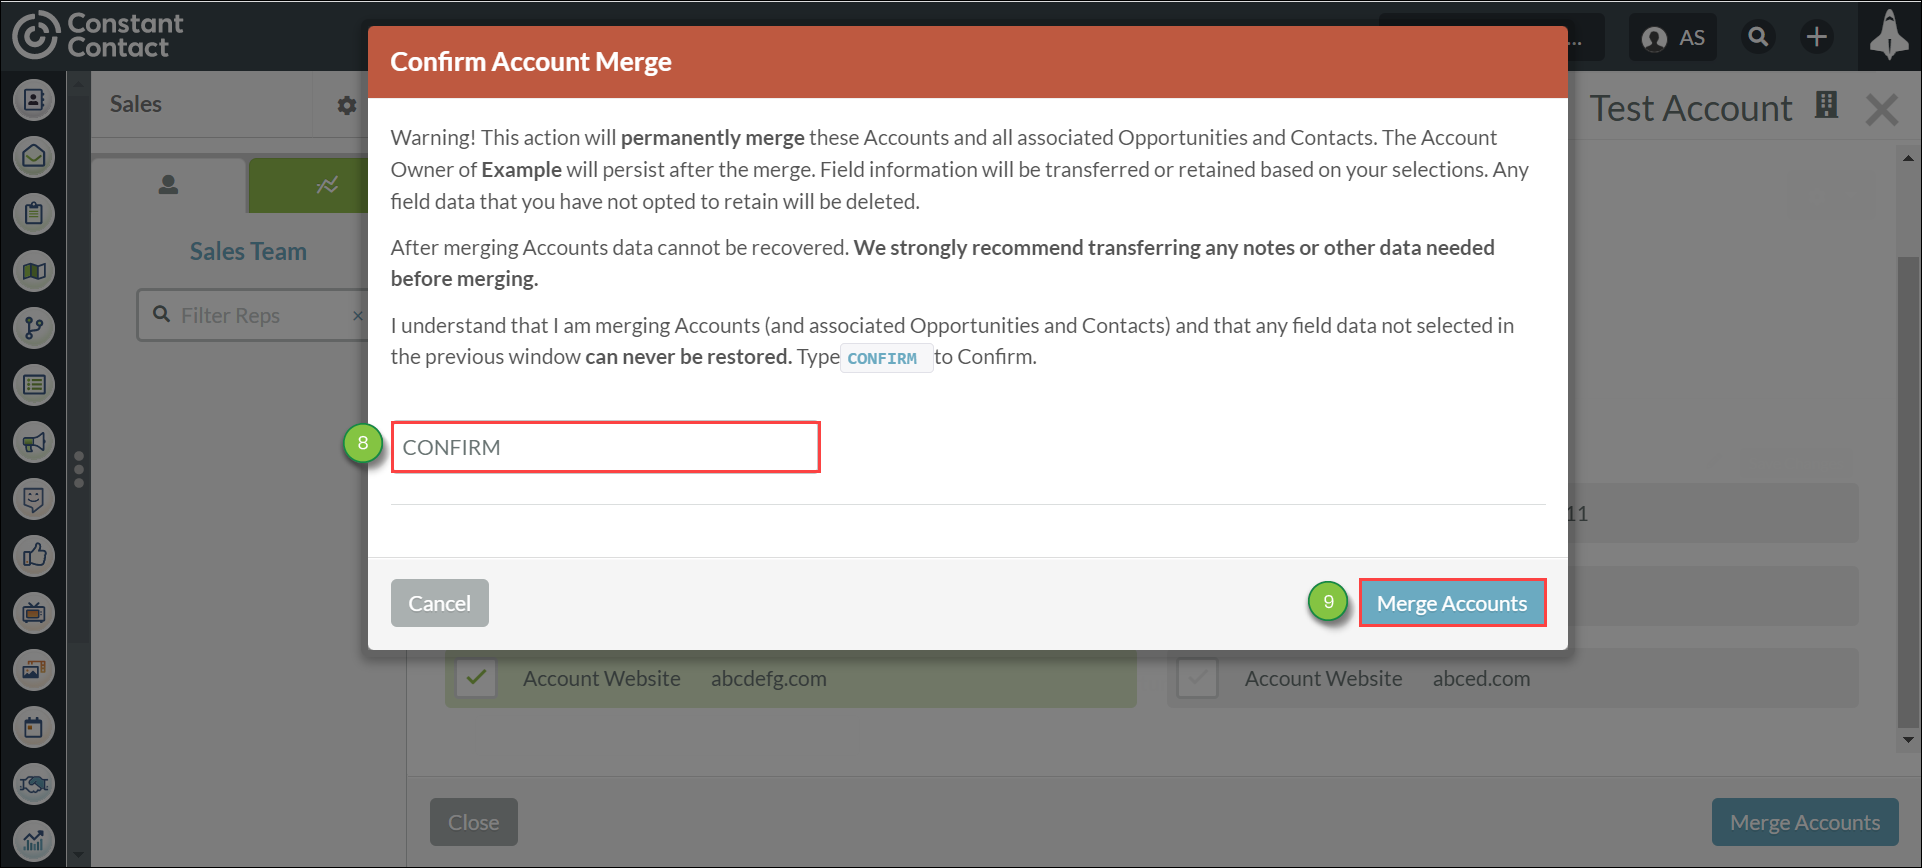Click the calendar icon in the sidebar
The width and height of the screenshot is (1922, 868).
pos(34,727)
